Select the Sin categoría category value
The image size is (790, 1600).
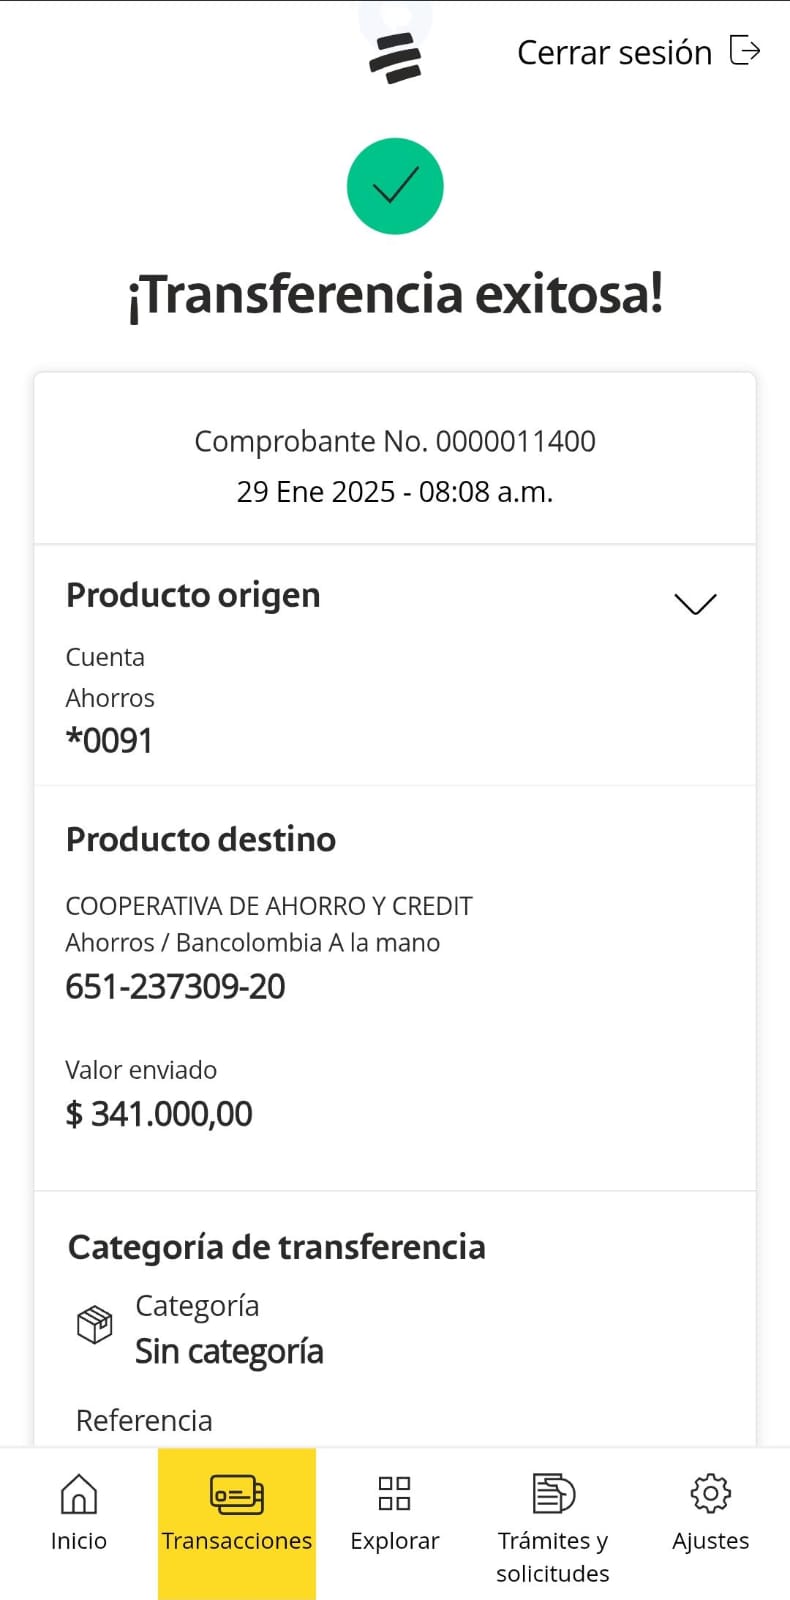point(229,1352)
